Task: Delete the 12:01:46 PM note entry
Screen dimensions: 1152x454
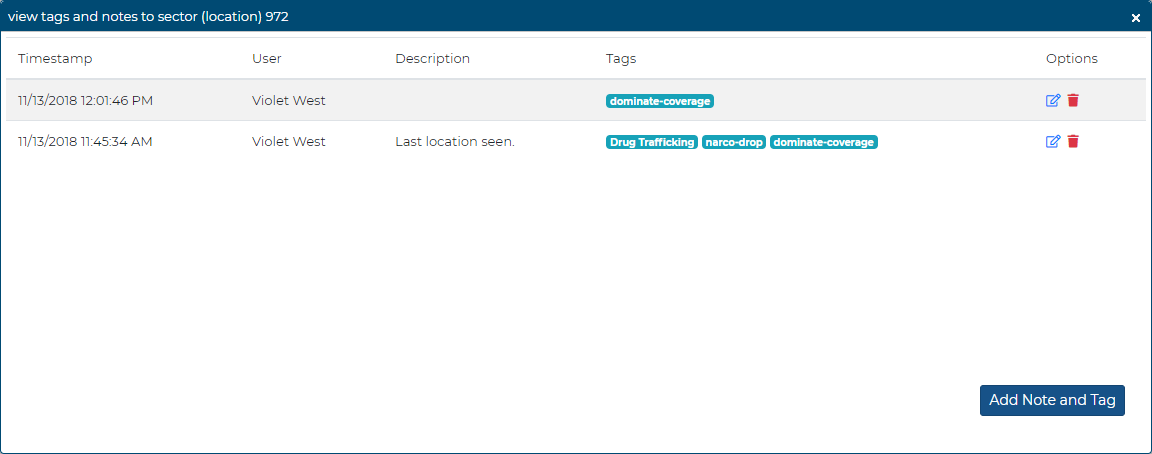Action: point(1073,100)
